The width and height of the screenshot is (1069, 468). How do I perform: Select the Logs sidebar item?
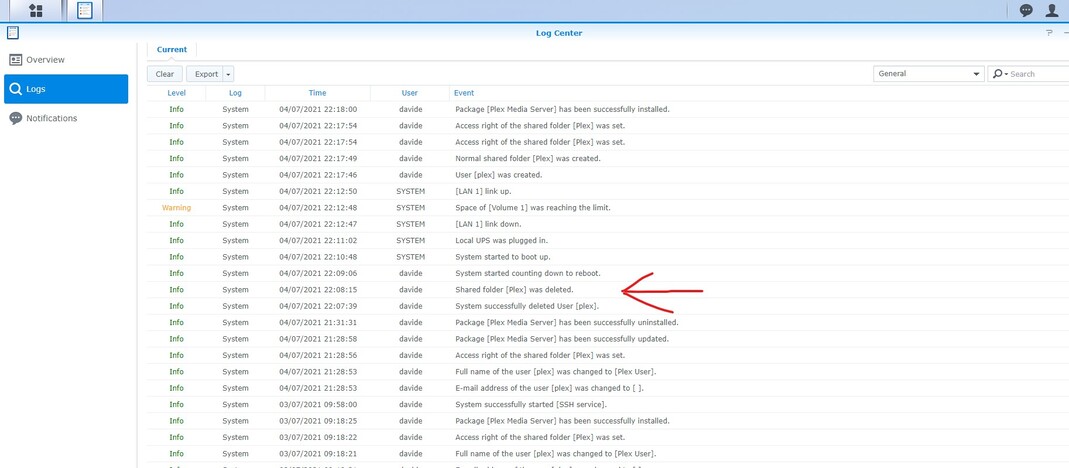(x=66, y=89)
